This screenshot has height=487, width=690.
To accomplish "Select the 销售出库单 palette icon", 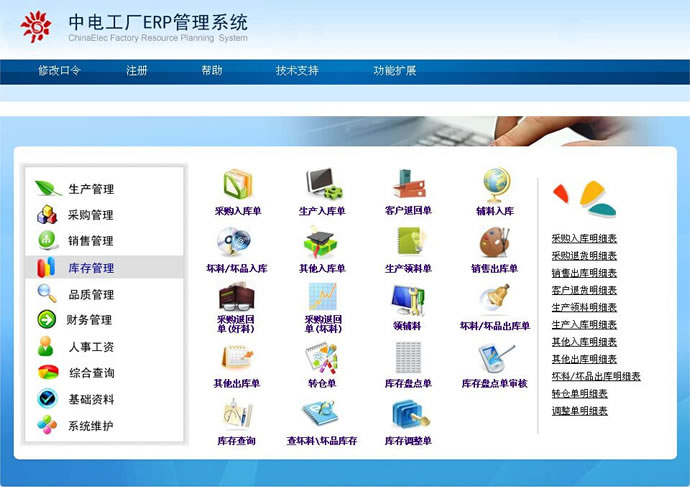I will pos(495,242).
